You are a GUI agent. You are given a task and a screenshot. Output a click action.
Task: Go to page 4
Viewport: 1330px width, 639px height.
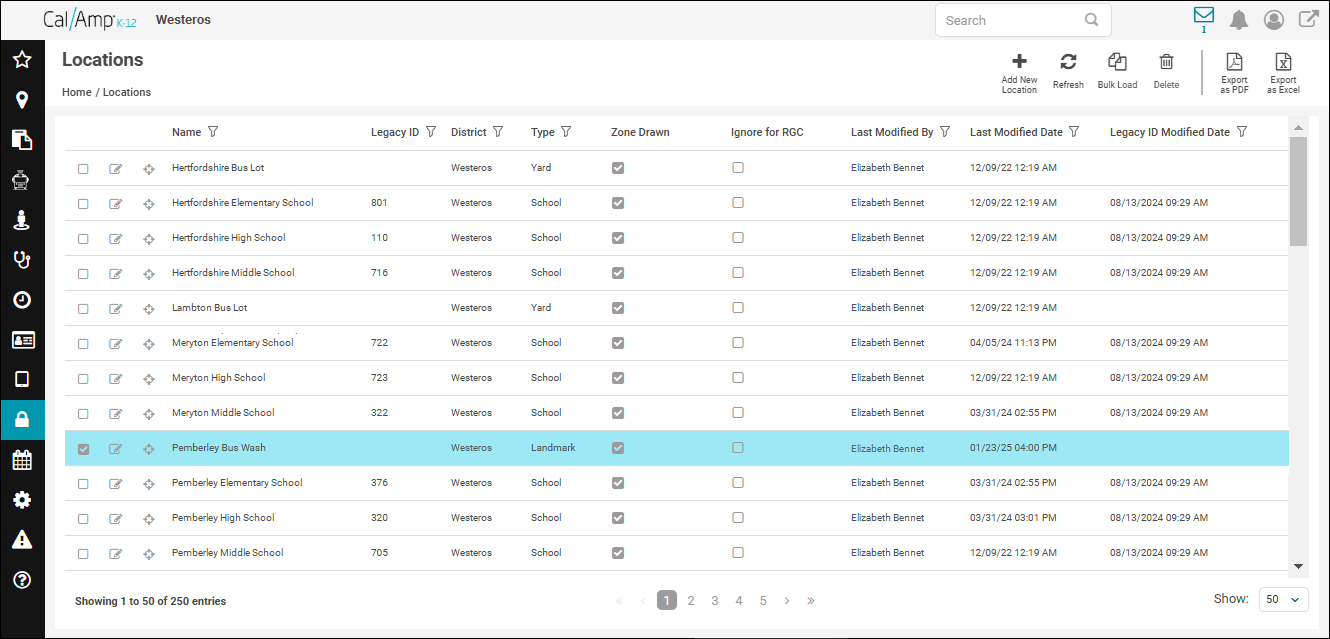[x=739, y=600]
